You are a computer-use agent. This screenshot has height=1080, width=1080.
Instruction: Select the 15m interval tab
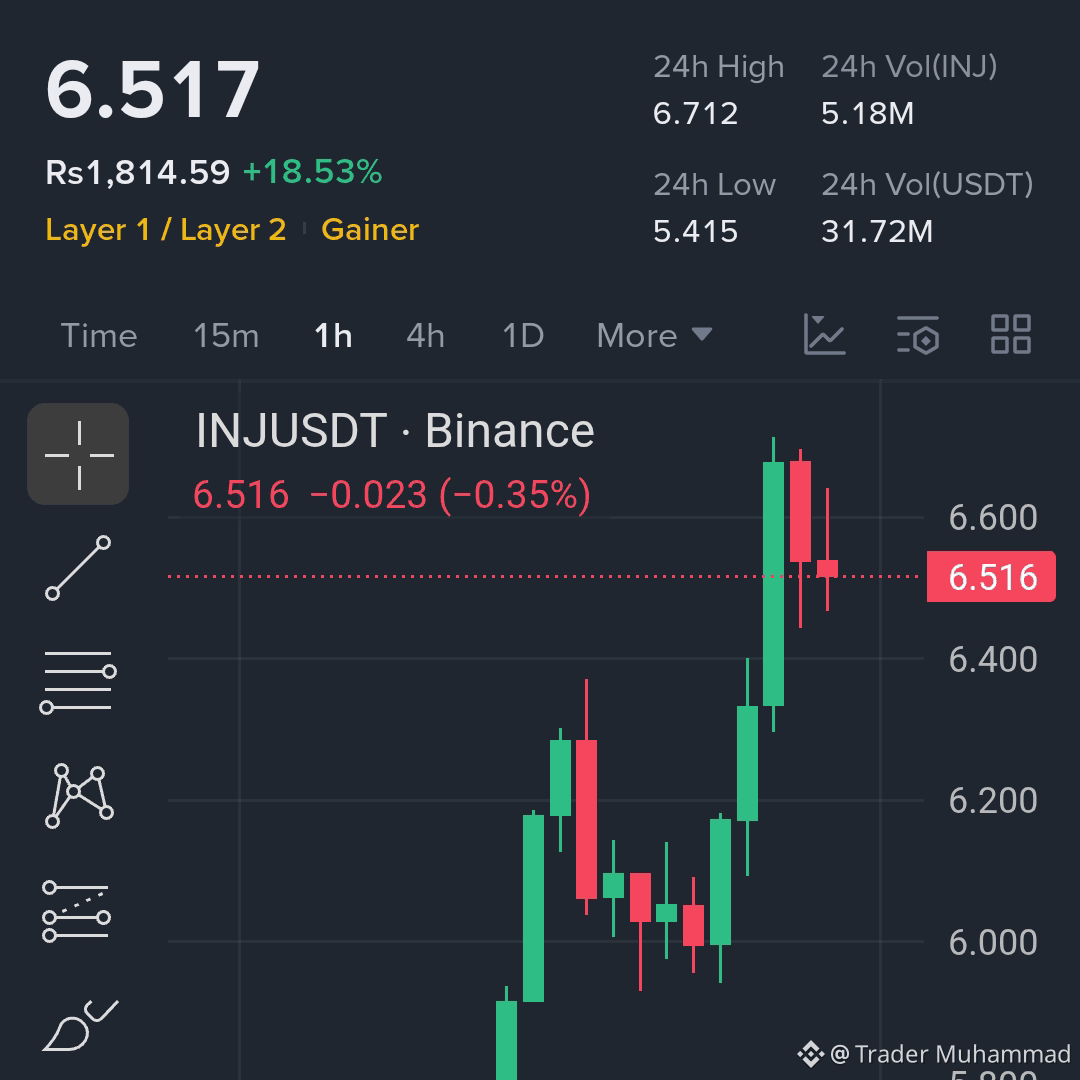click(x=226, y=336)
